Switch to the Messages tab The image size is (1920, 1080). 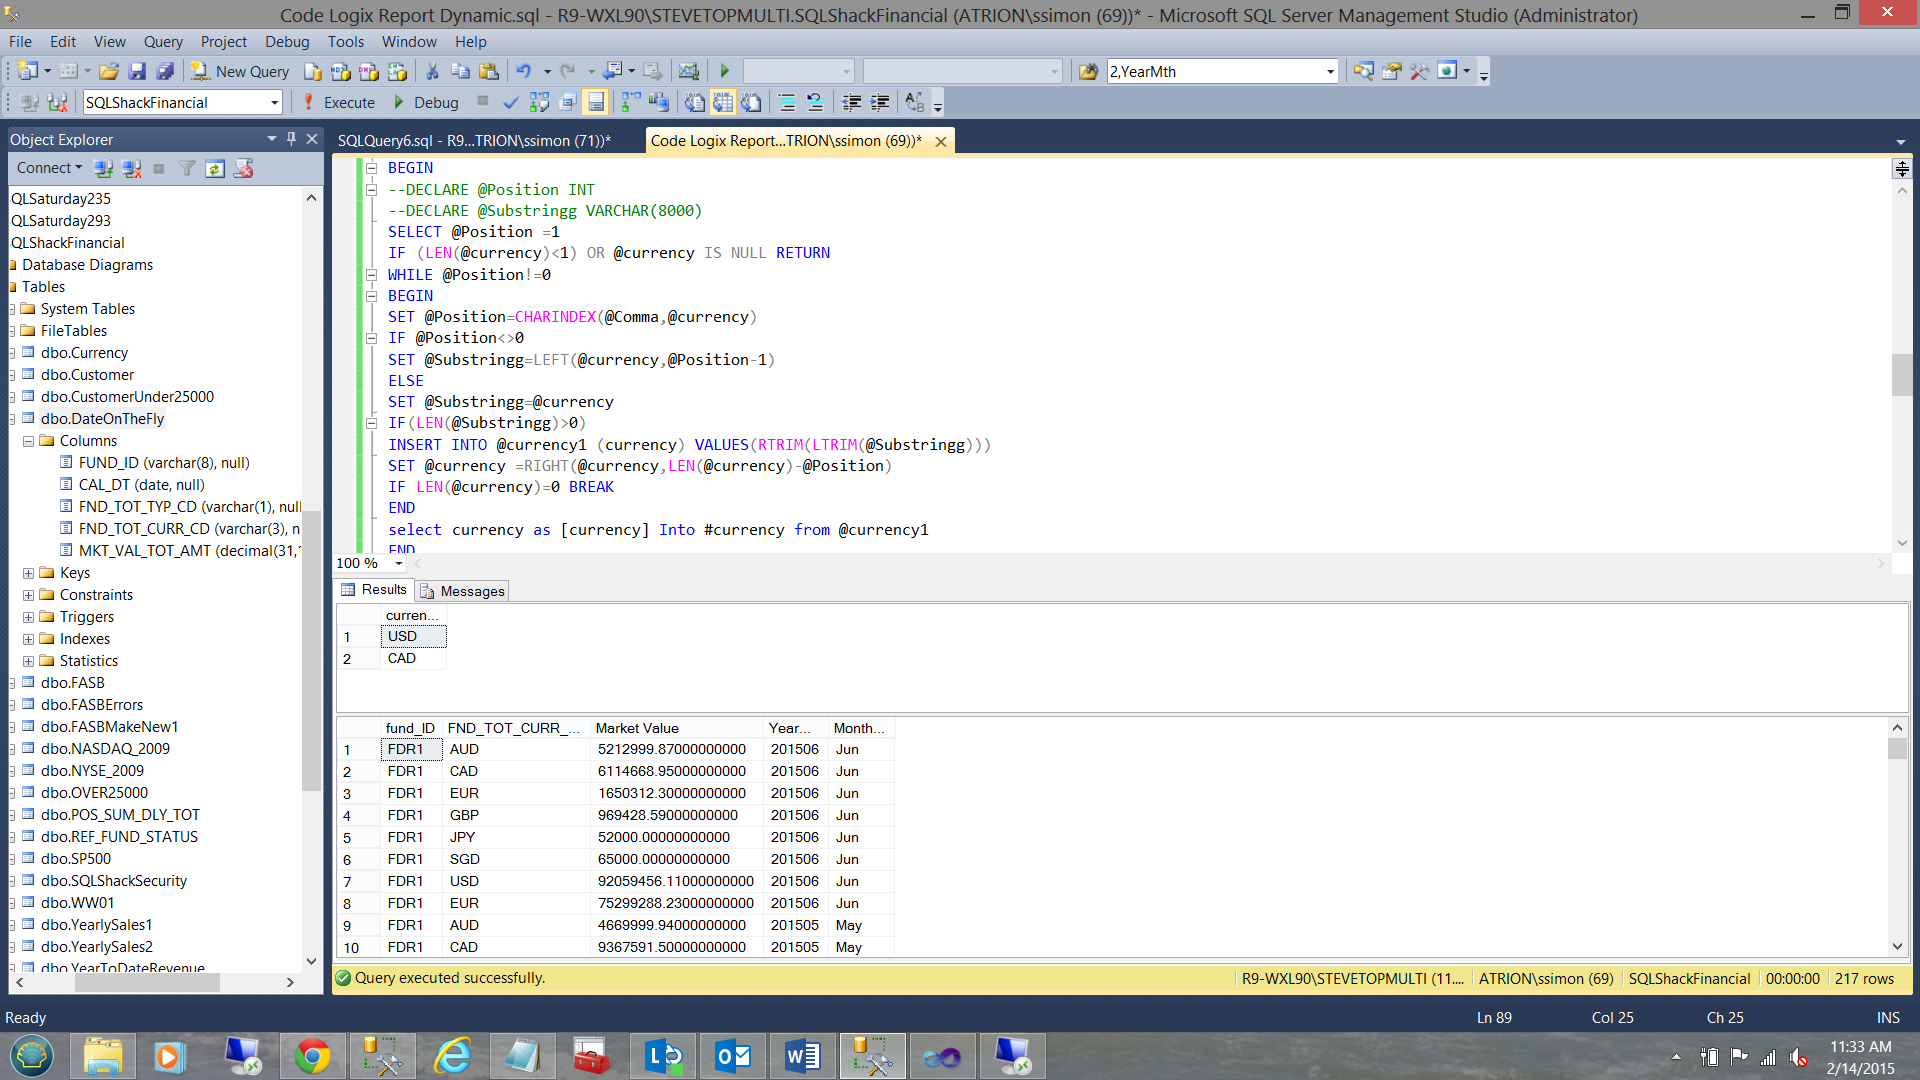click(463, 591)
